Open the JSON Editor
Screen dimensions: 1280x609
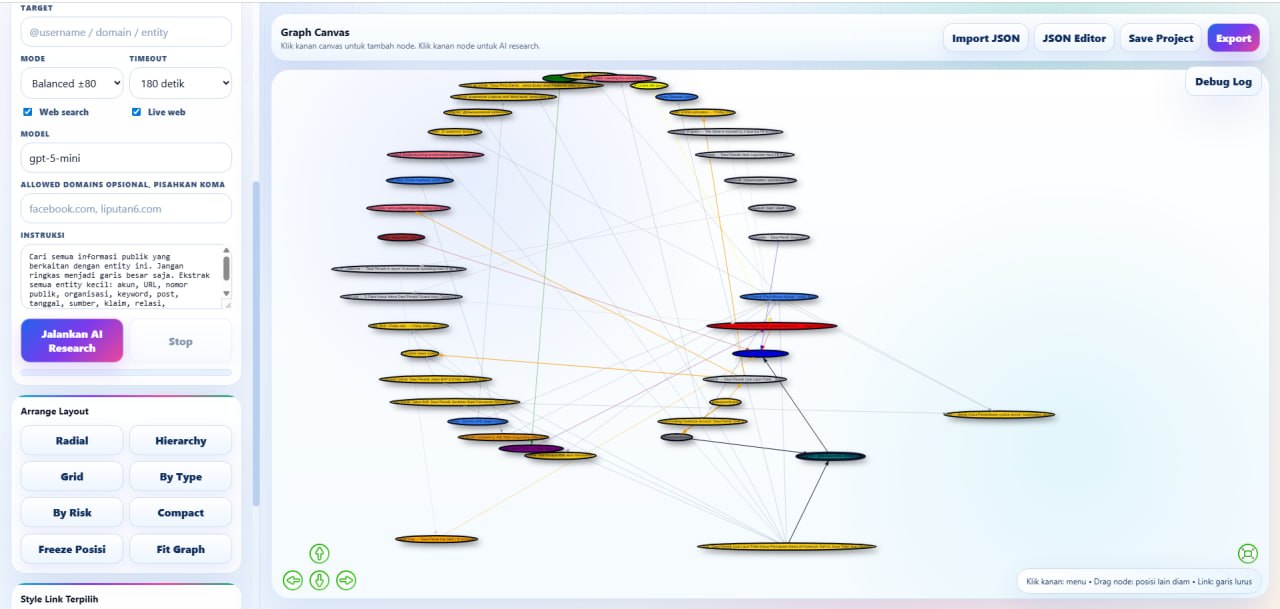(x=1074, y=38)
